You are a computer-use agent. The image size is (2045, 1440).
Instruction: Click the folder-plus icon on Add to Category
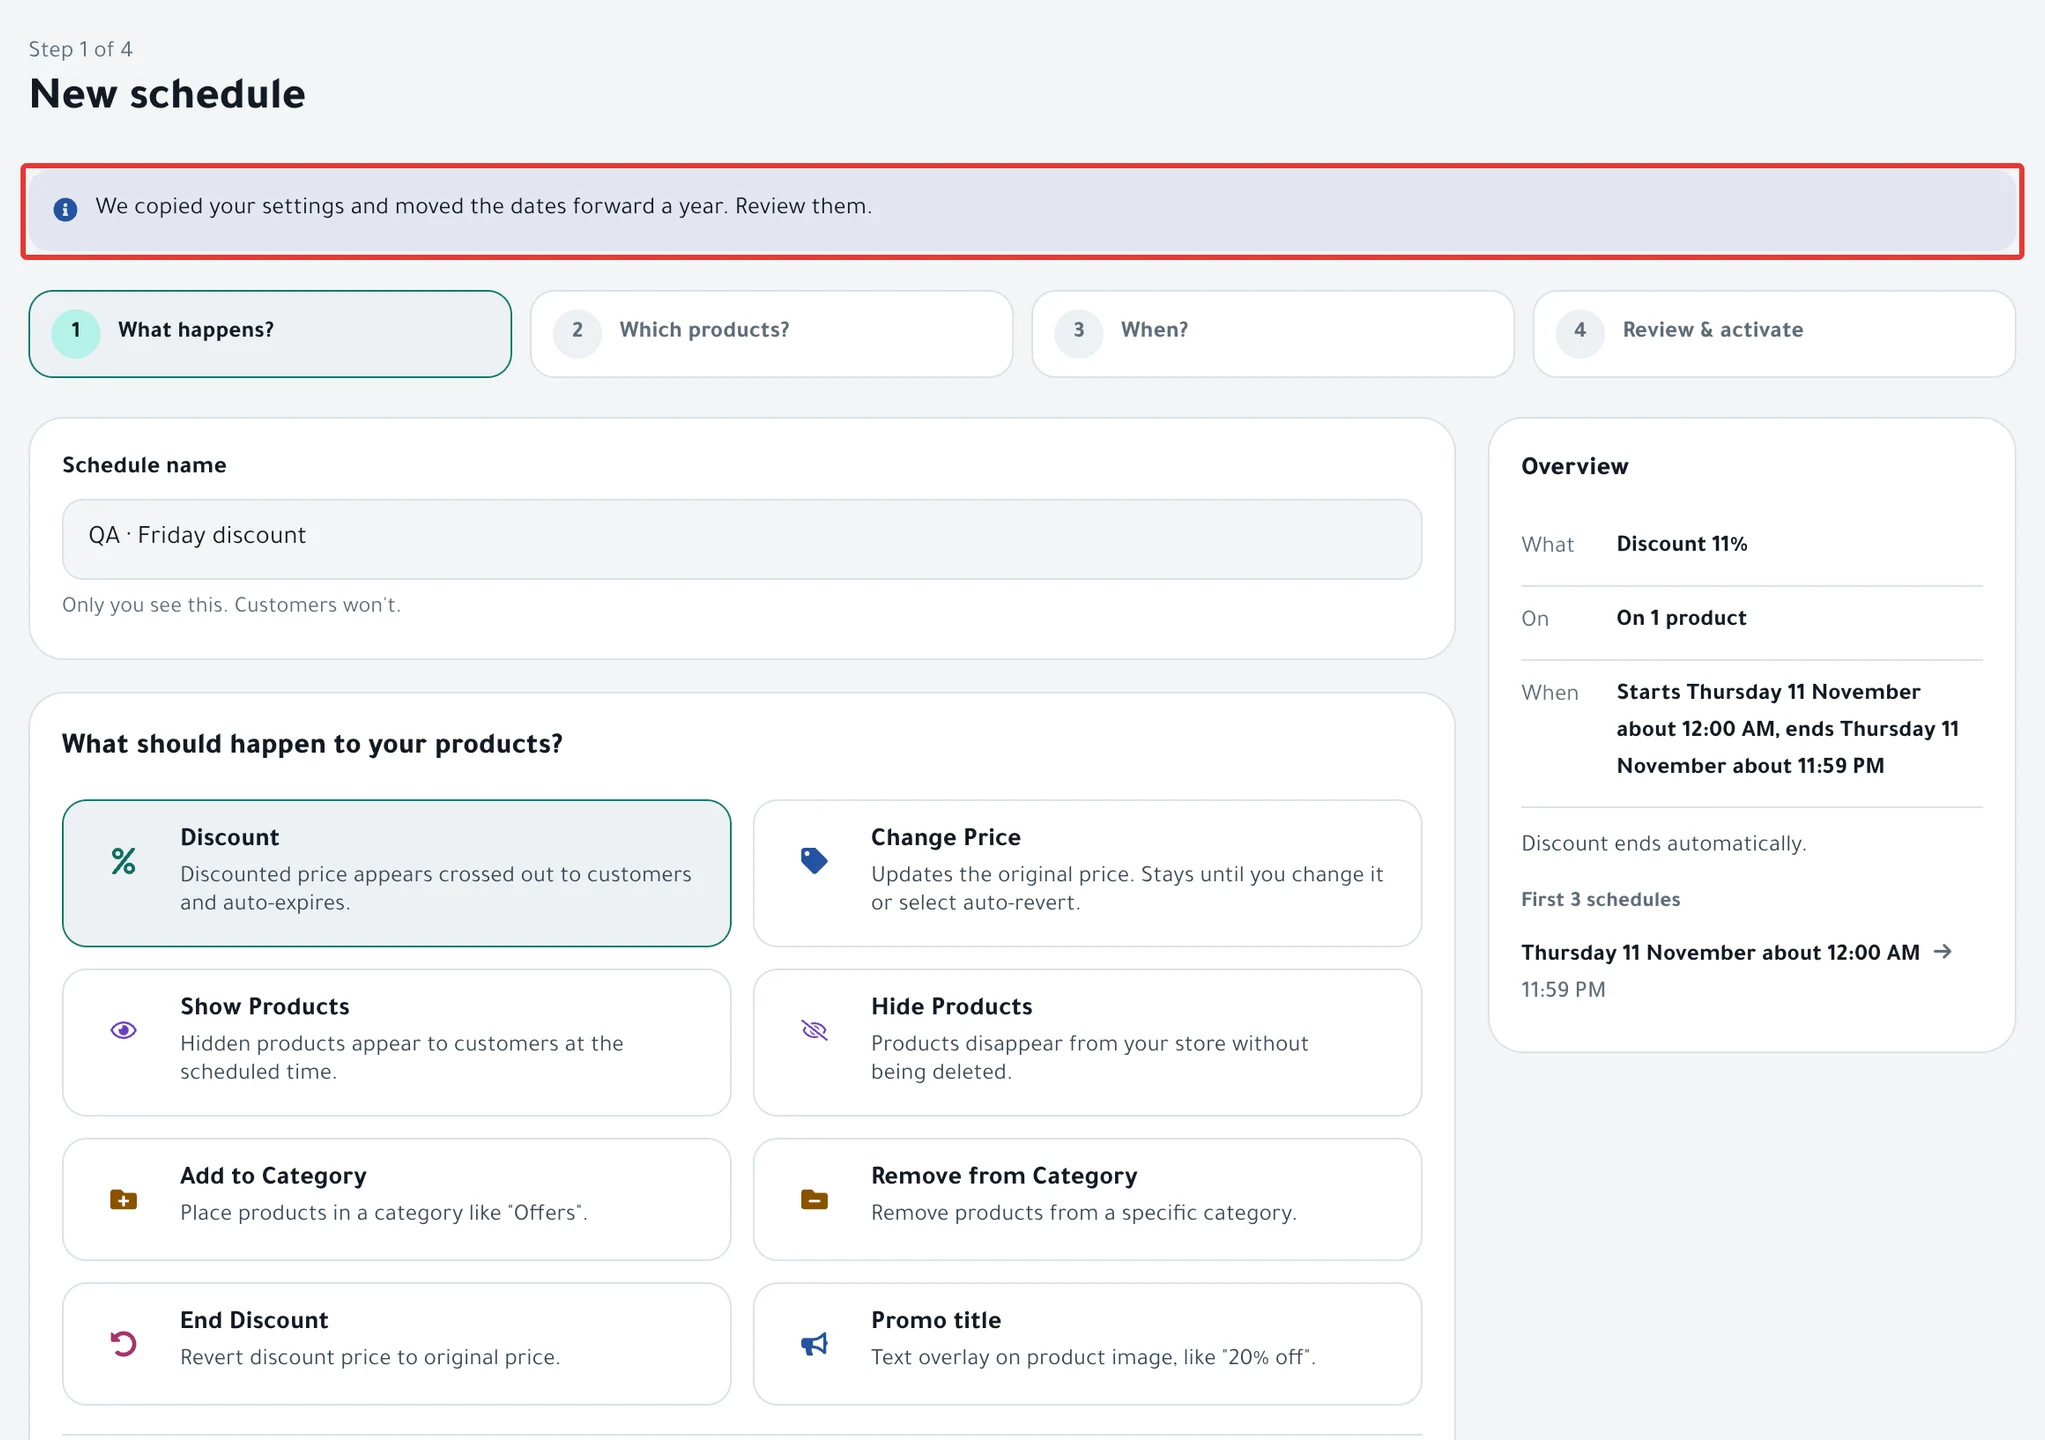(123, 1199)
